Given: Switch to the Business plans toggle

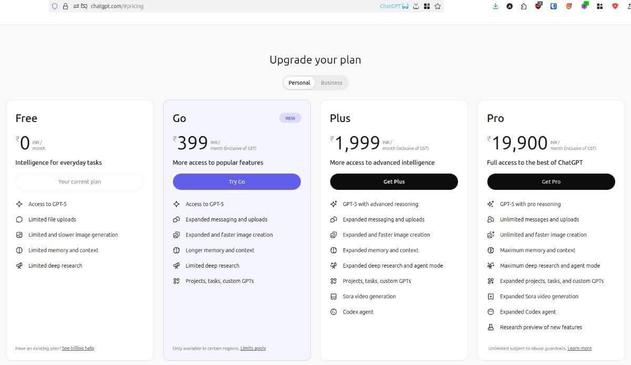Looking at the screenshot, I should coord(331,83).
